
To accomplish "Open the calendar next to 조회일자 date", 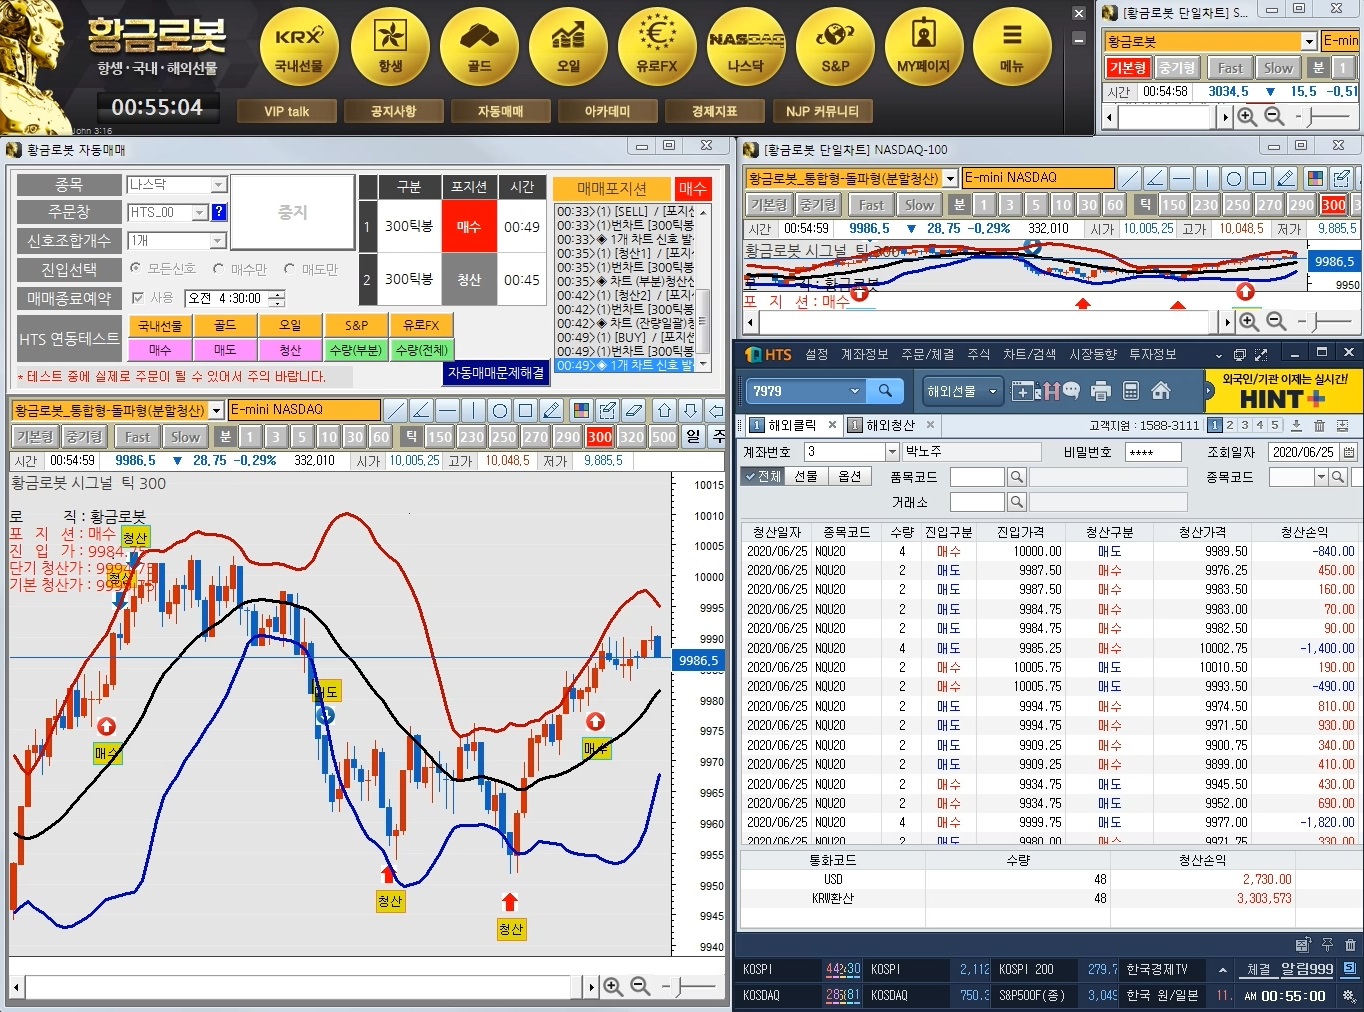I will (x=1347, y=452).
